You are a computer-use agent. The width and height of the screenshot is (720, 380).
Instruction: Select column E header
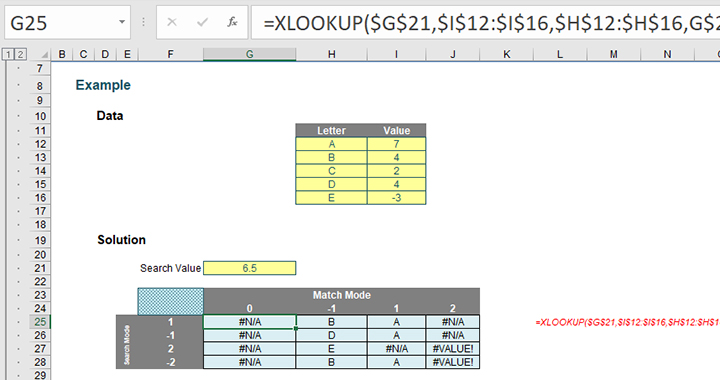127,54
